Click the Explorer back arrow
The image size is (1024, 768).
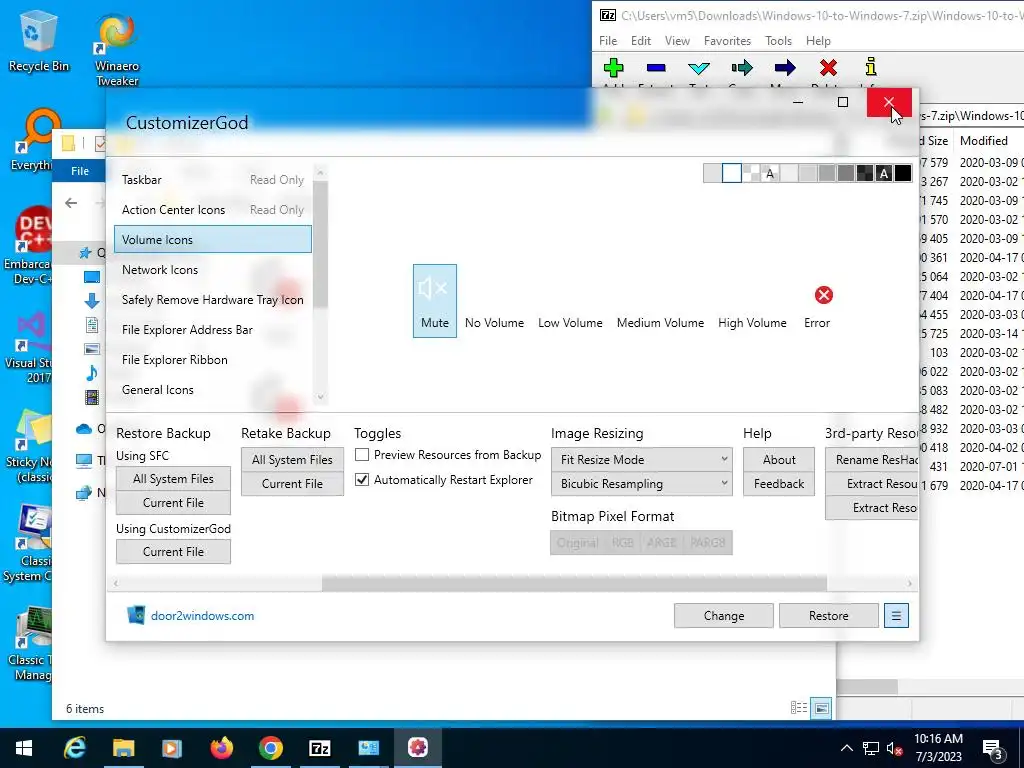click(71, 203)
